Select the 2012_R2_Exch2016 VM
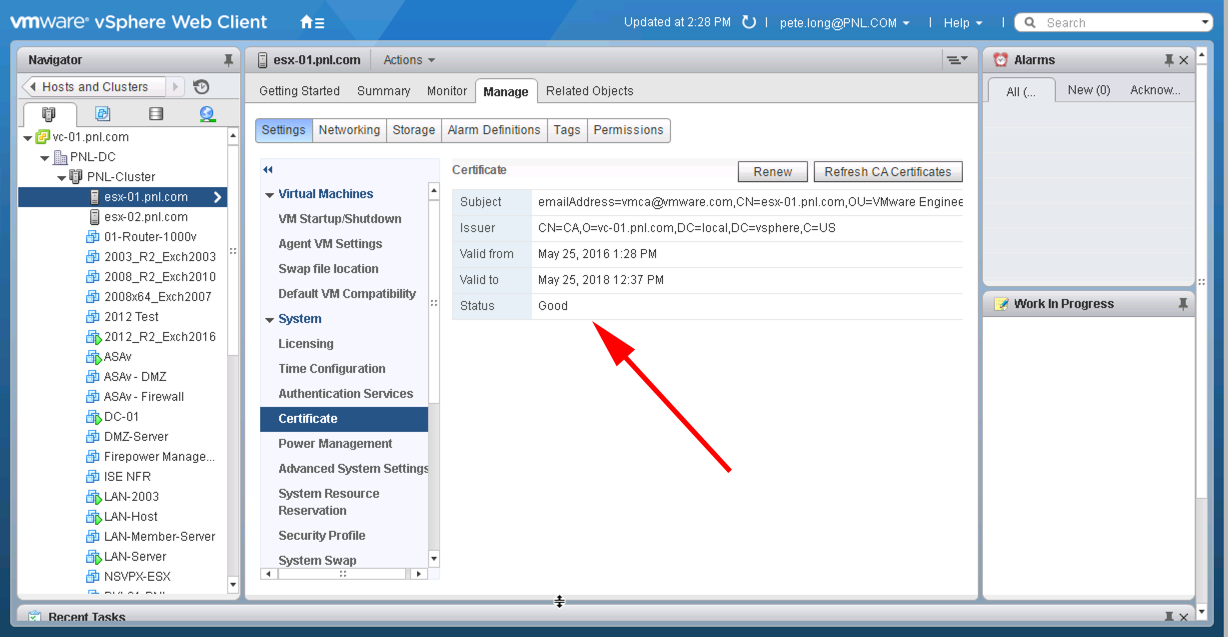This screenshot has width=1228, height=637. click(x=160, y=337)
